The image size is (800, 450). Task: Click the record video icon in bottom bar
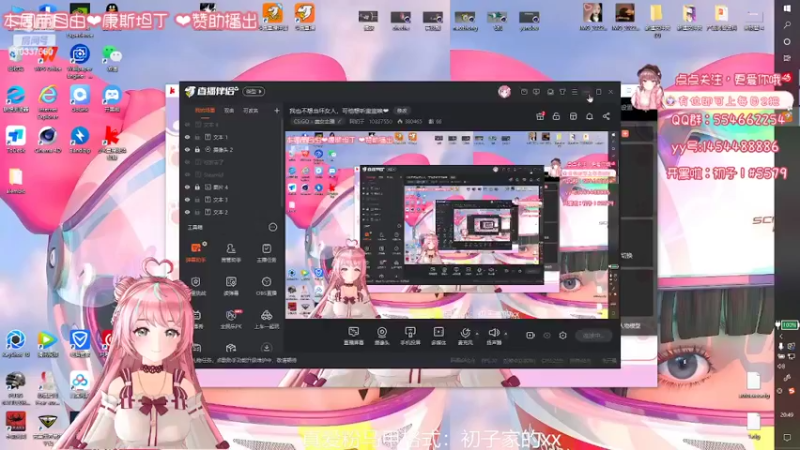(530, 335)
